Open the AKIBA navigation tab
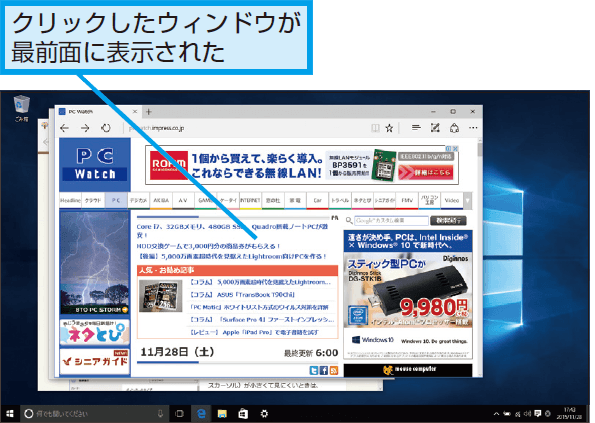 (x=161, y=200)
